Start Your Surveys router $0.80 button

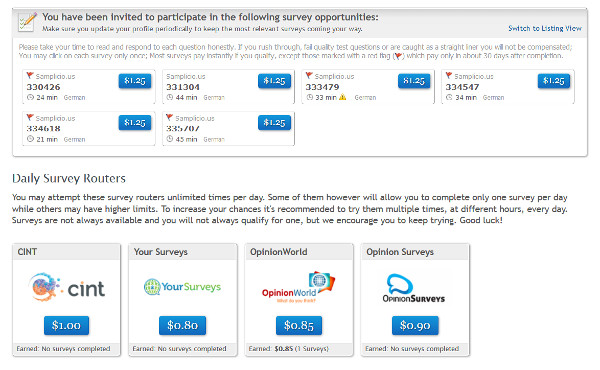(x=183, y=326)
